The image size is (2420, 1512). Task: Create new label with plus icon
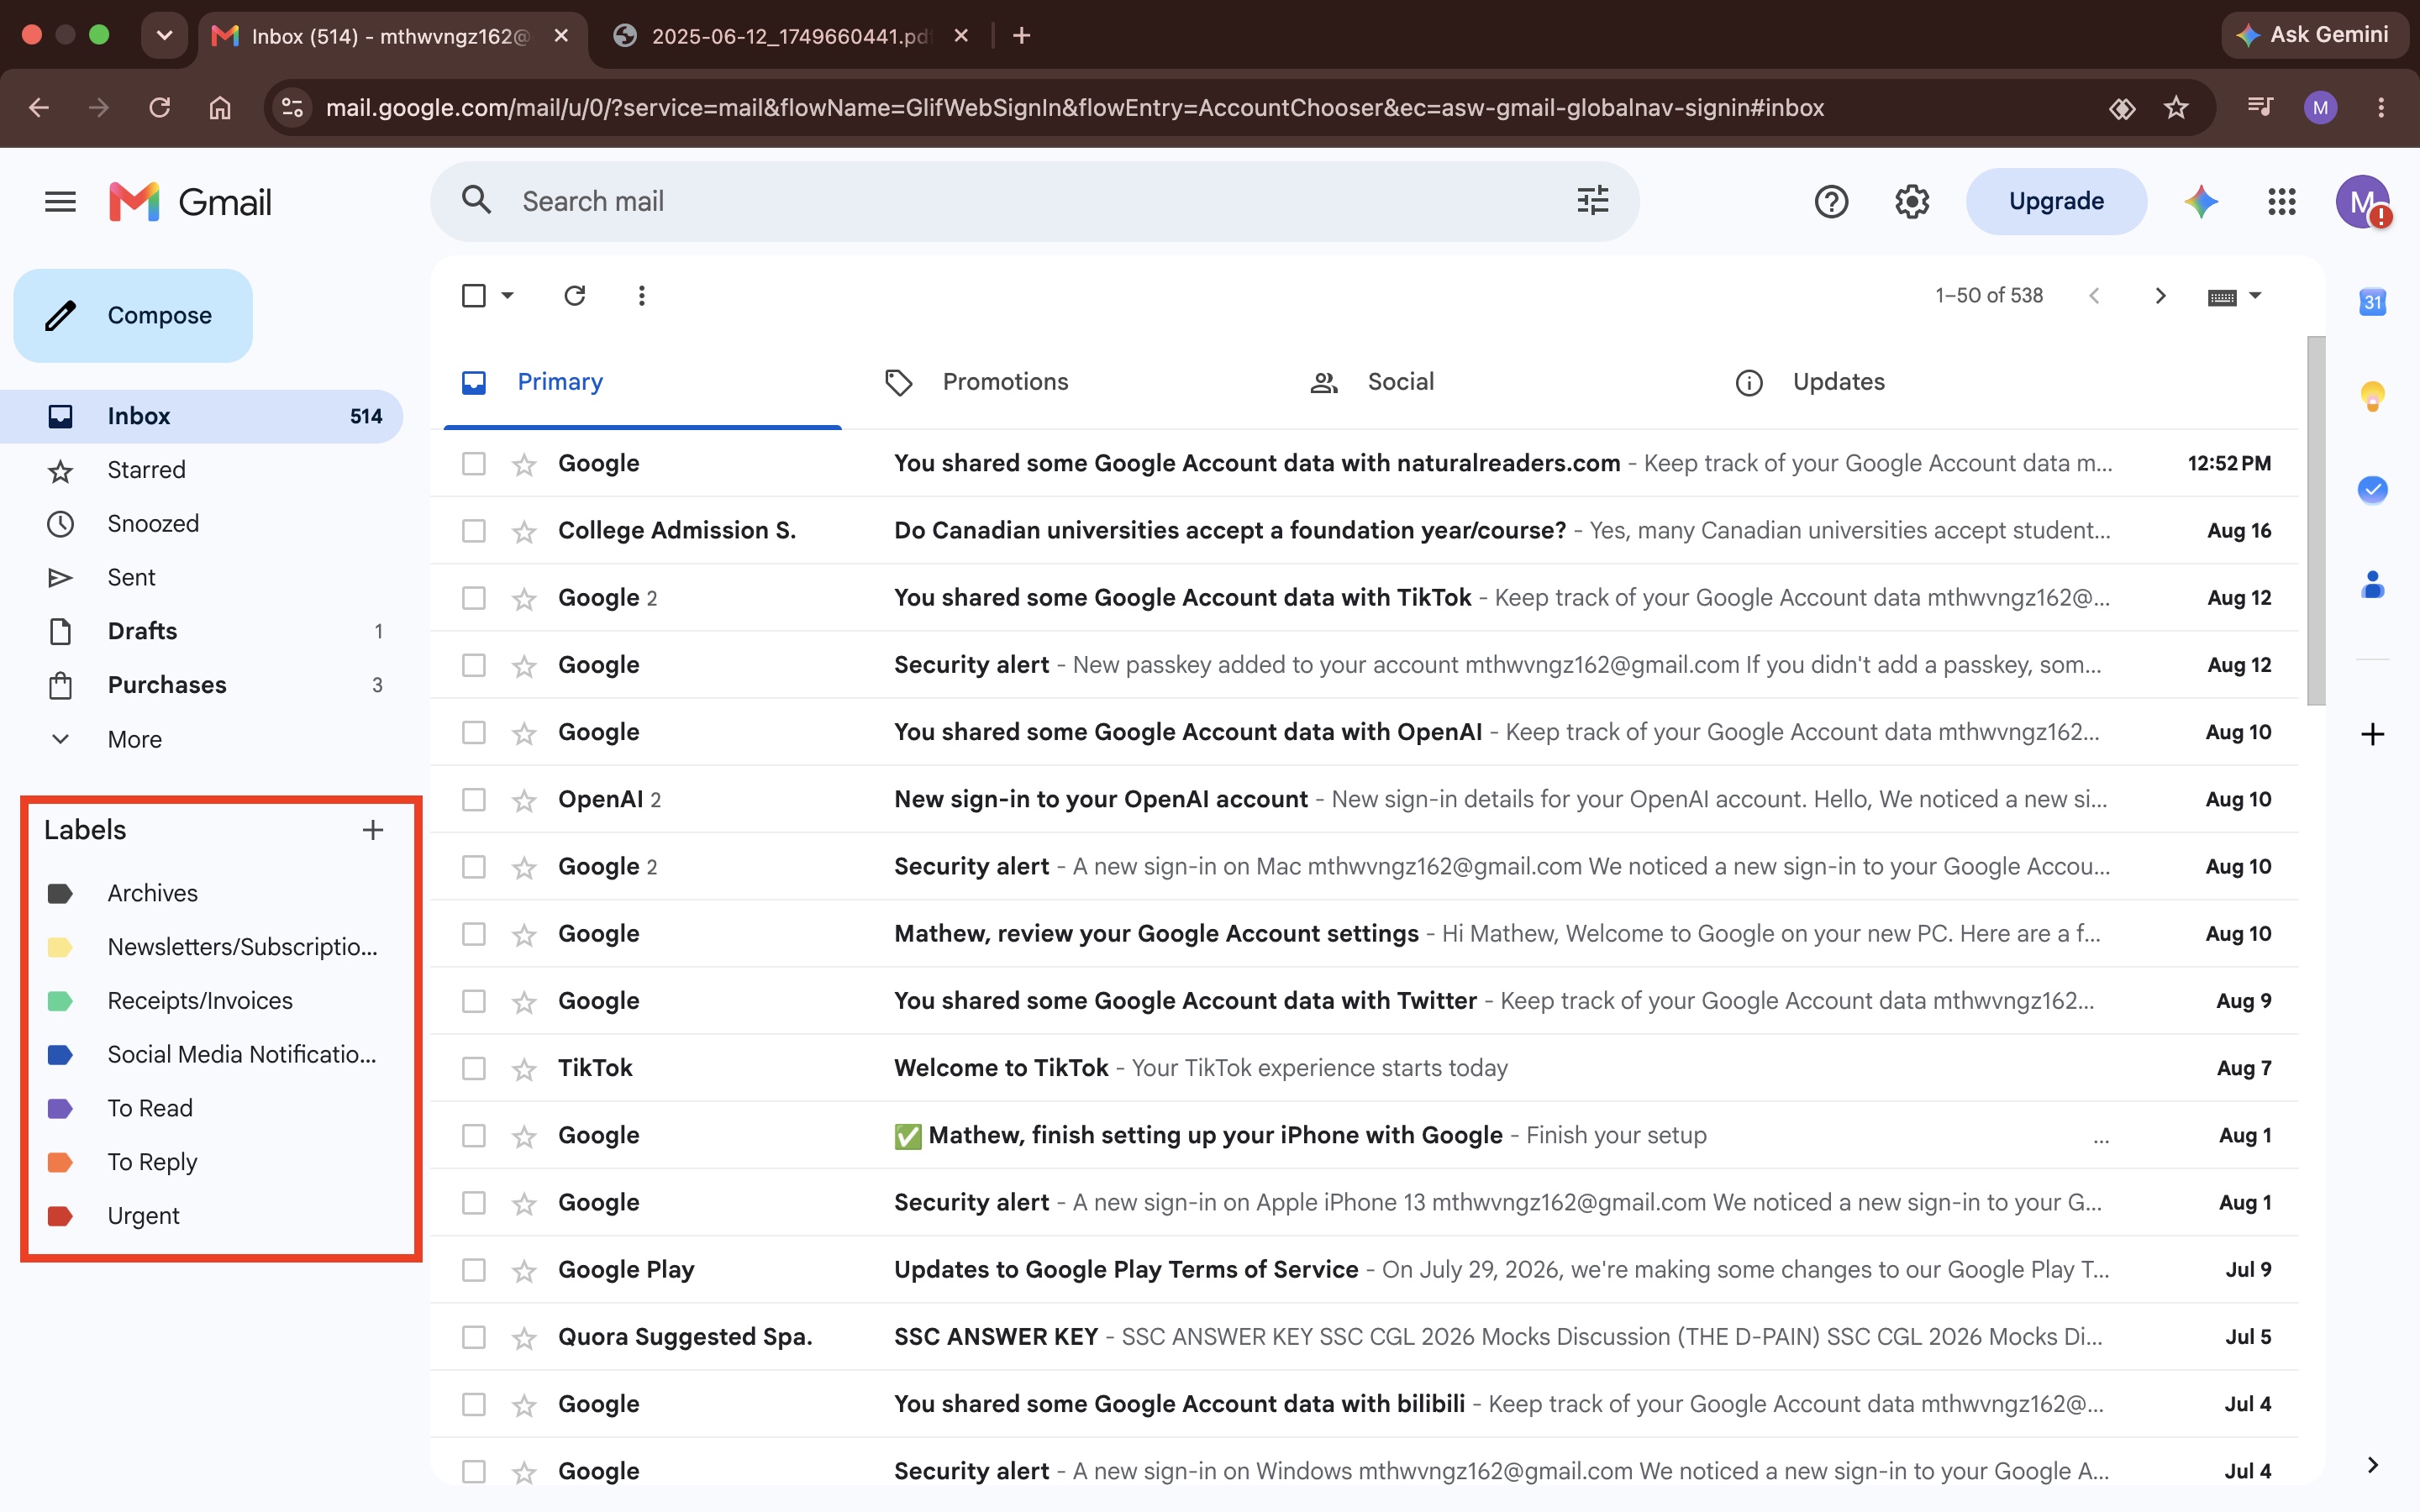click(x=372, y=829)
